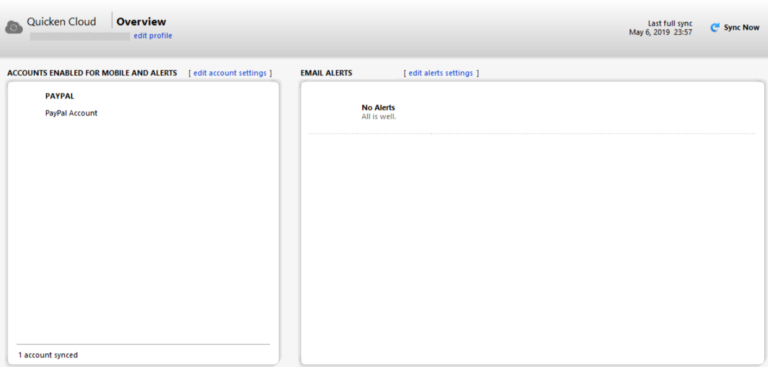768x367 pixels.
Task: Click the Quicken Cloud title text
Action: (x=61, y=22)
